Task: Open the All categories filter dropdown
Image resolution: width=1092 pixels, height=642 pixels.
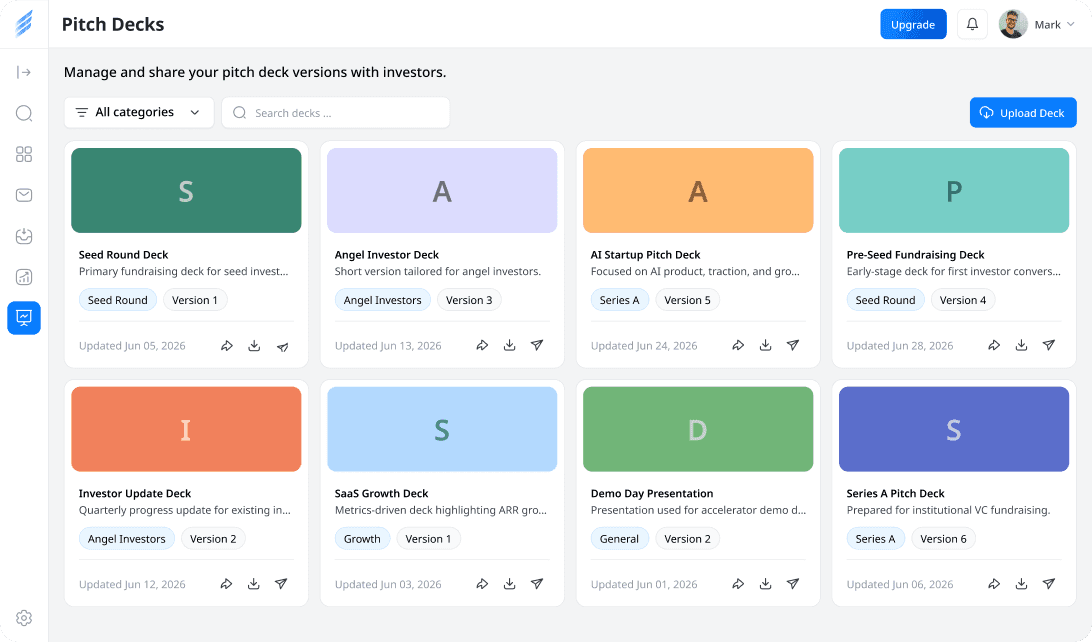Action: click(139, 113)
